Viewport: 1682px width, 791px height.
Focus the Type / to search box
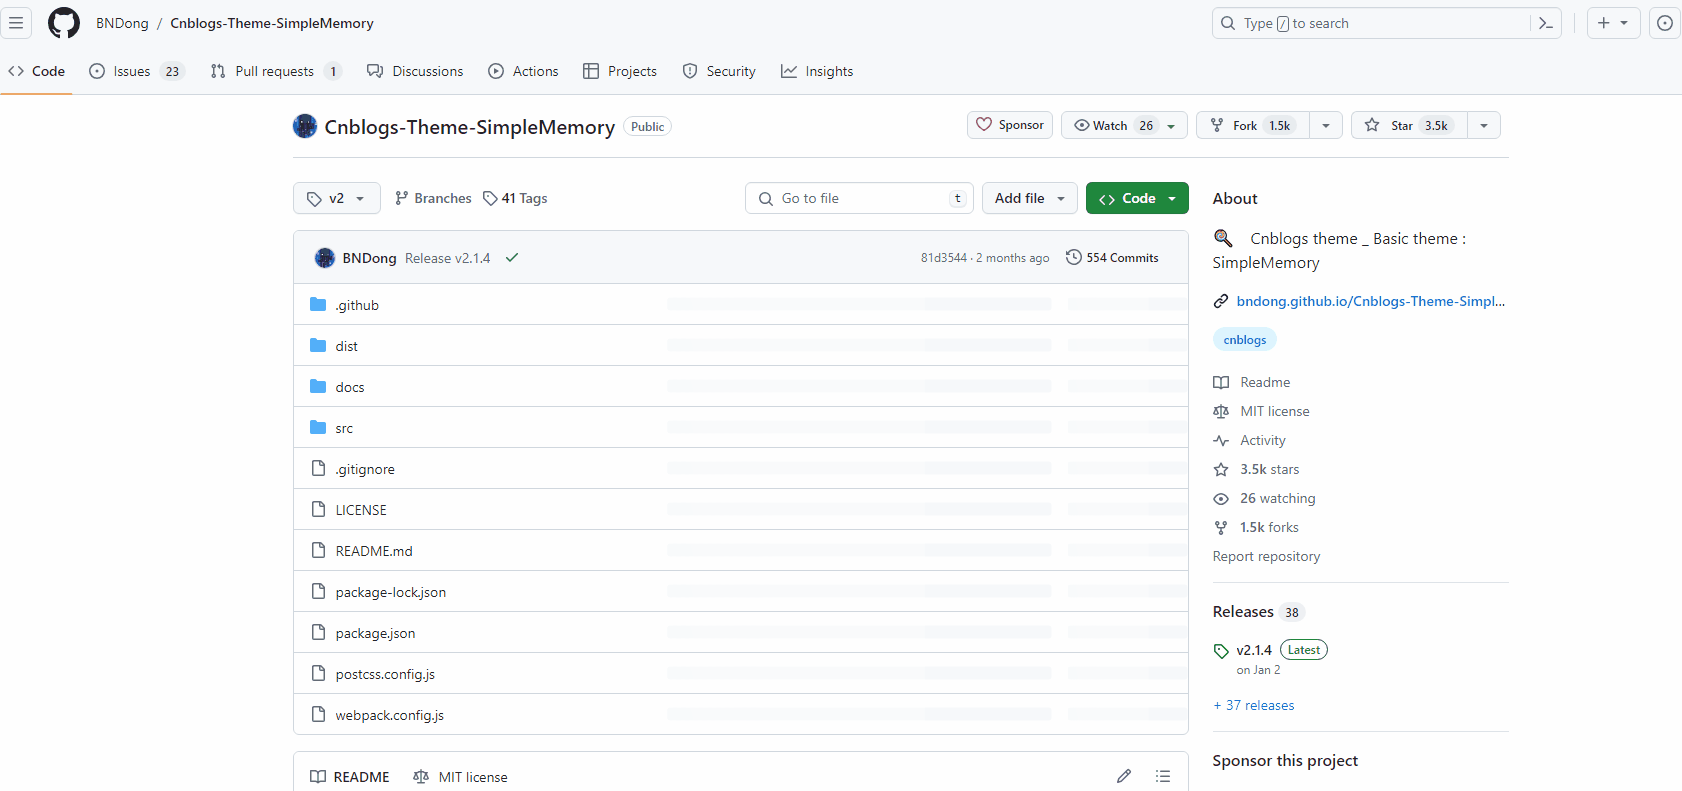coord(1386,23)
